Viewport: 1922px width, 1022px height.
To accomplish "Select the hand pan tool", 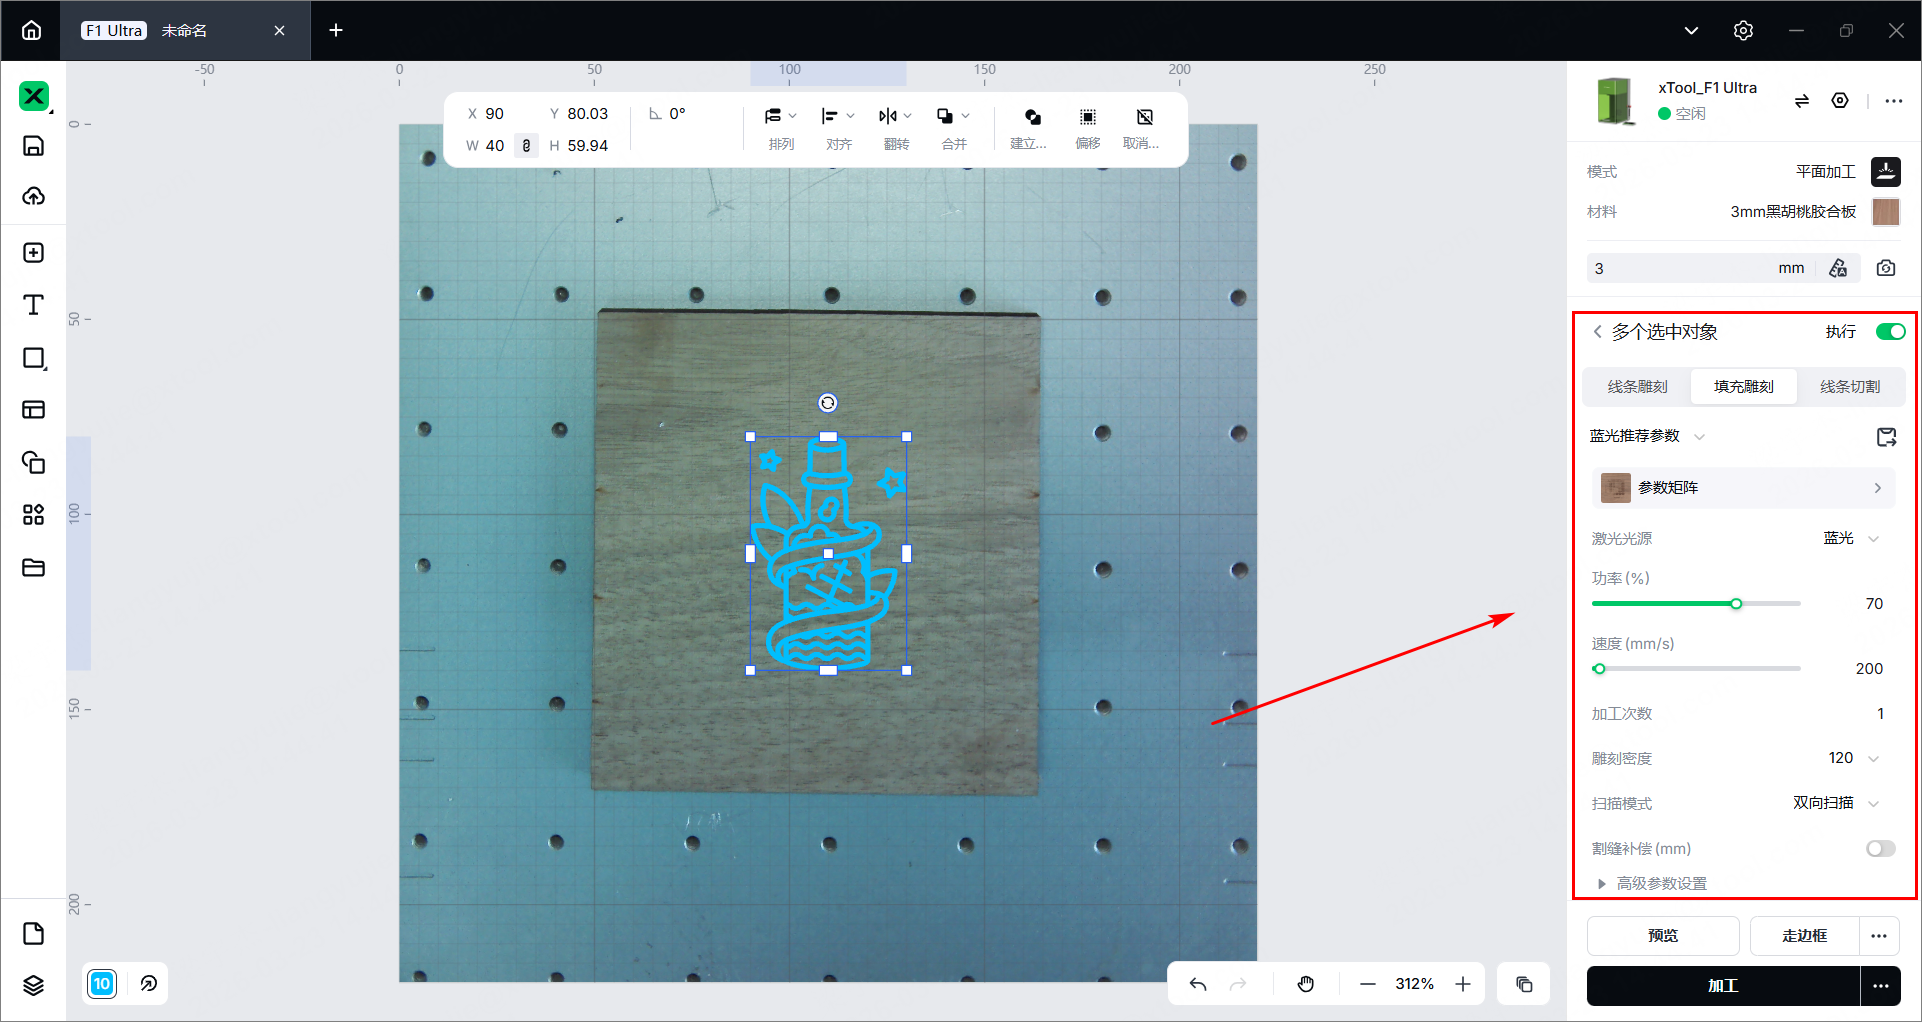I will (1306, 984).
